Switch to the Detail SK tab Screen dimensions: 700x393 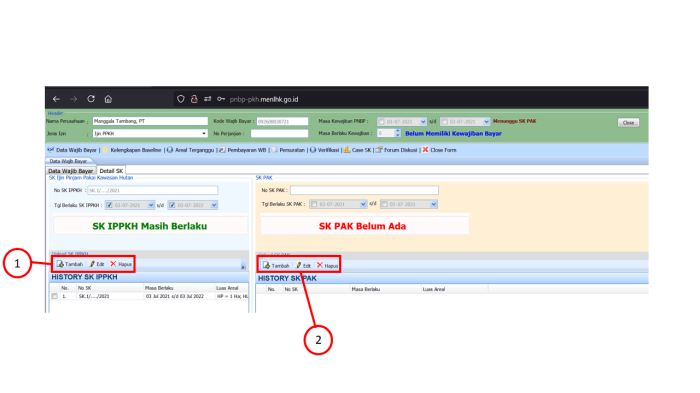[x=111, y=171]
